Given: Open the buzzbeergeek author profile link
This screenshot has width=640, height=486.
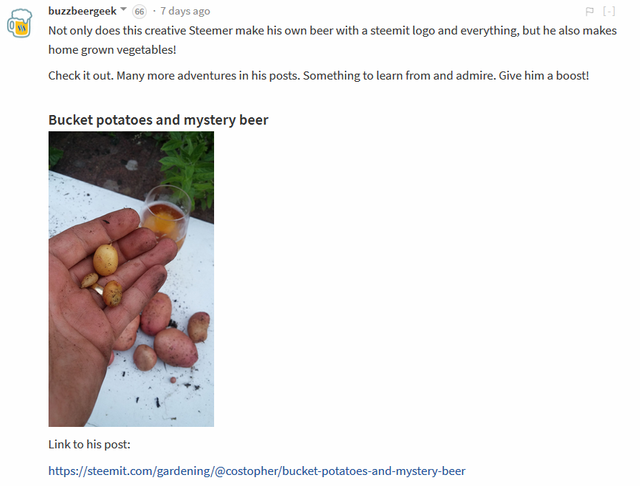Looking at the screenshot, I should pos(82,11).
